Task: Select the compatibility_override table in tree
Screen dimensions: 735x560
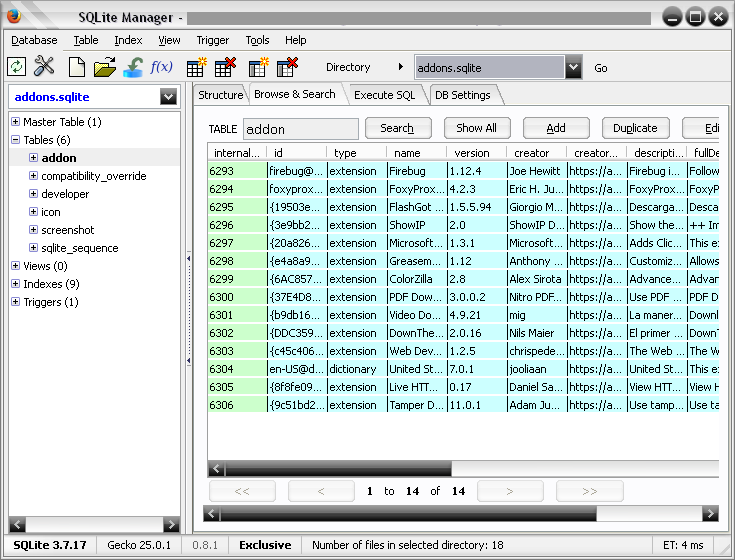Action: pos(94,176)
